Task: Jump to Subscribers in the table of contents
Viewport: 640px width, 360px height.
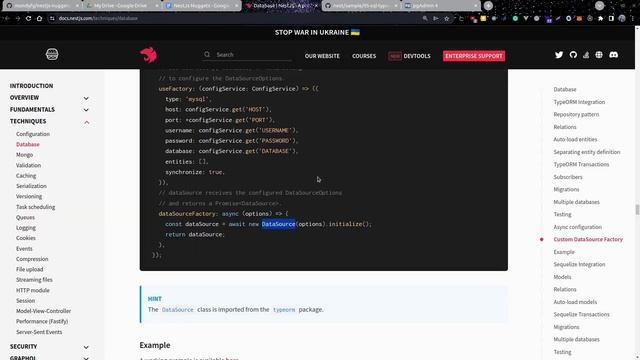Action: (568, 177)
